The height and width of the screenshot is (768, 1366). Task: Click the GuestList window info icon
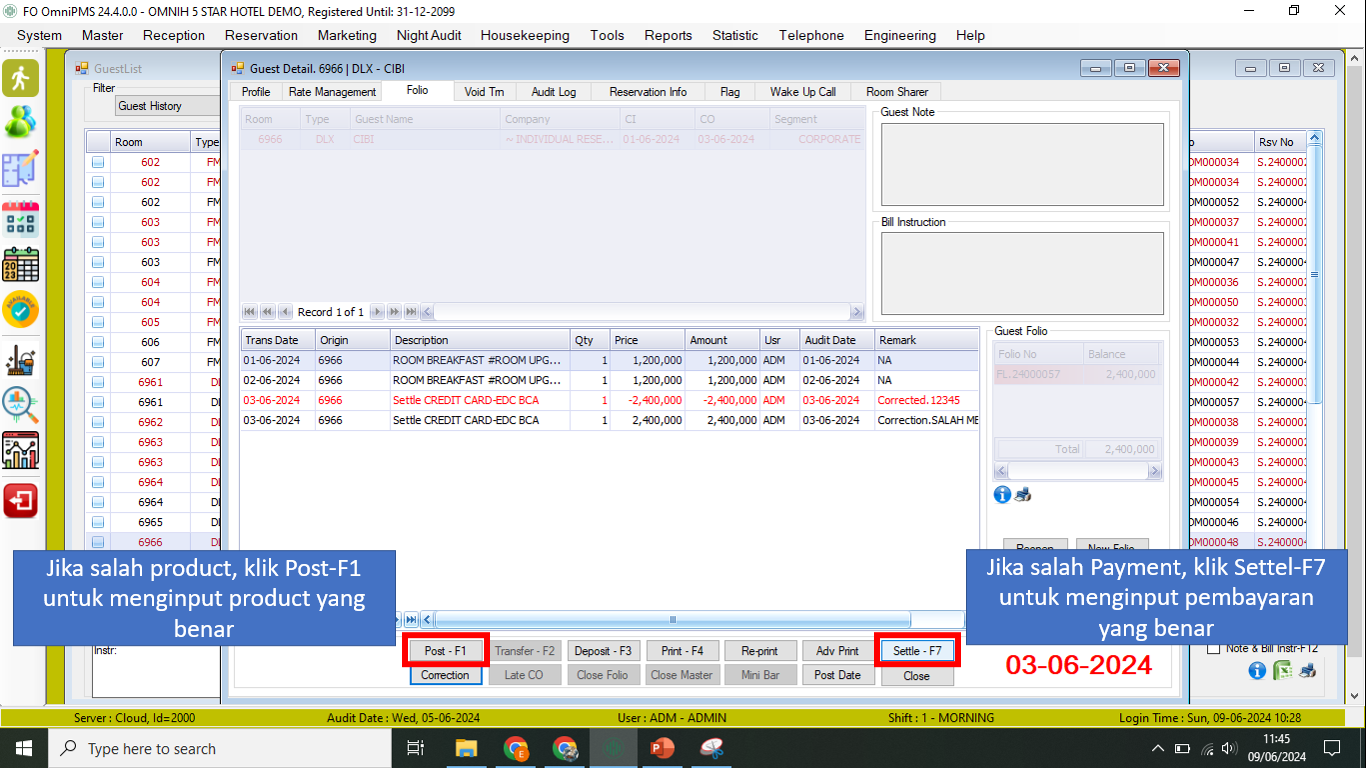point(1257,671)
